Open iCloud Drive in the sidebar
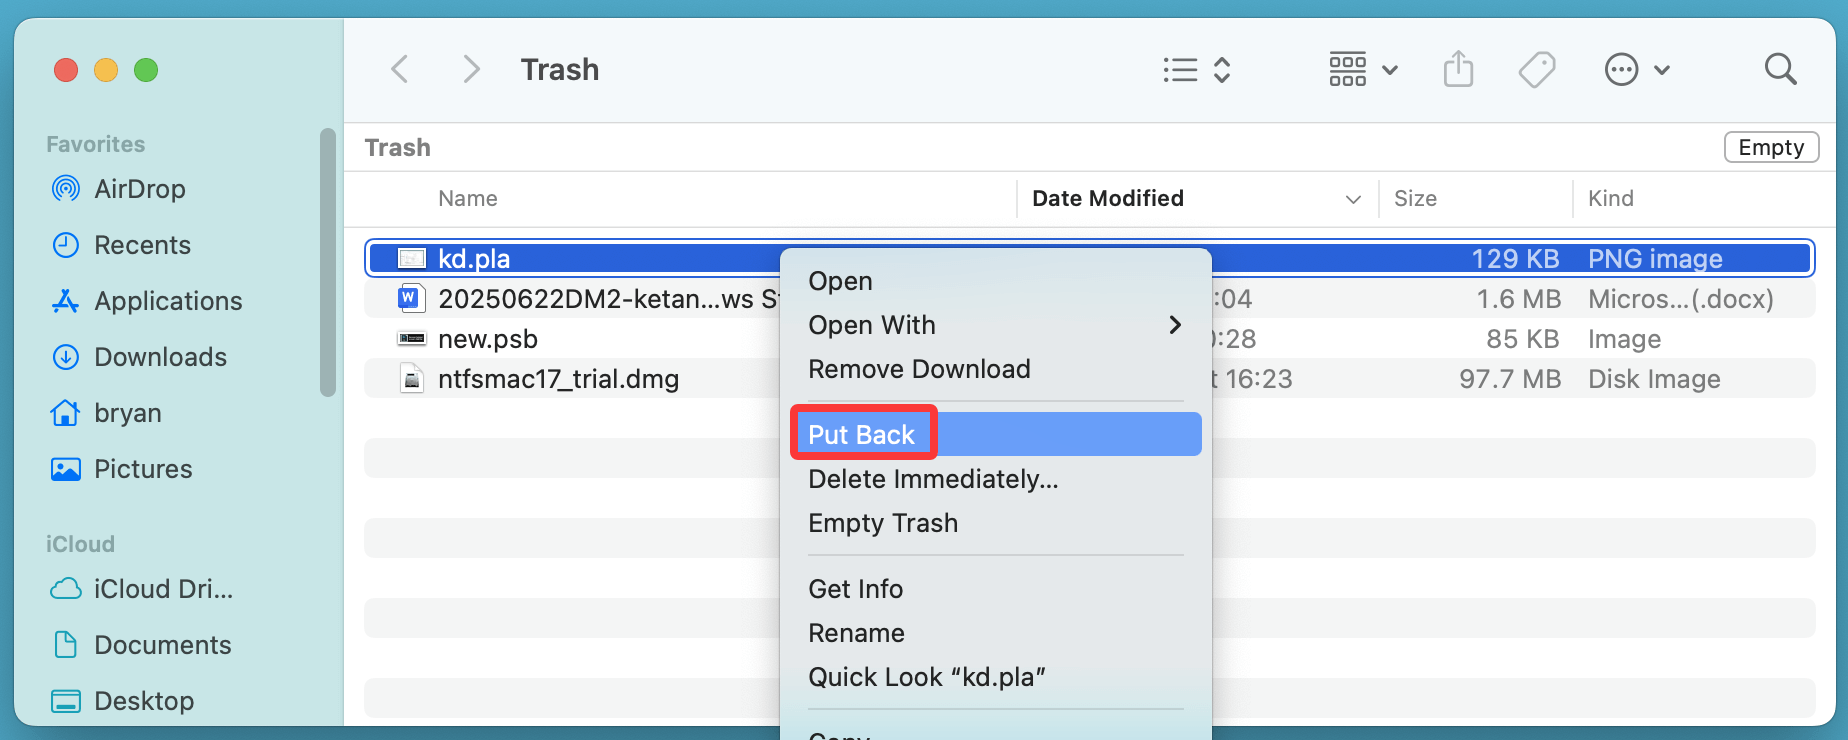Viewport: 1848px width, 740px height. (x=163, y=589)
